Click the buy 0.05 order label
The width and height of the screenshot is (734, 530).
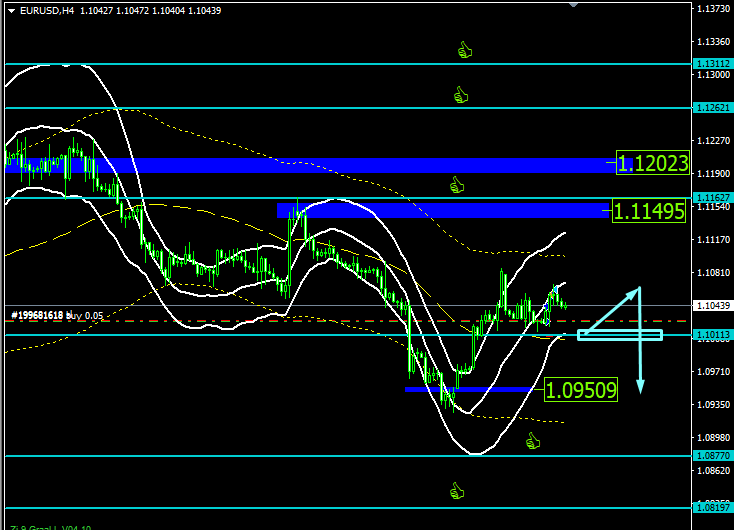coord(57,315)
